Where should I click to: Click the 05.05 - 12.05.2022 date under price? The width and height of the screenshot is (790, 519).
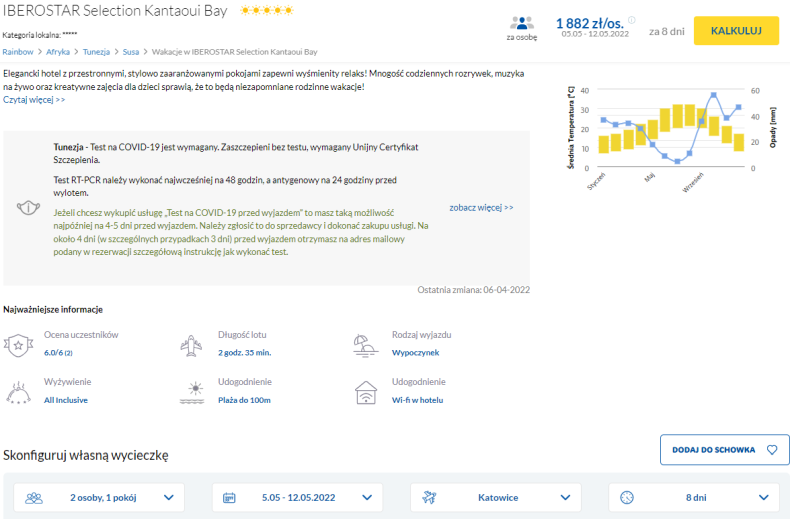[595, 34]
